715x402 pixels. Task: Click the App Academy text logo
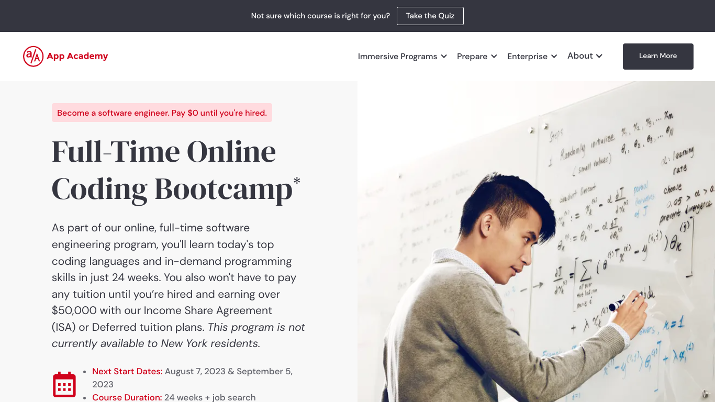(x=77, y=56)
